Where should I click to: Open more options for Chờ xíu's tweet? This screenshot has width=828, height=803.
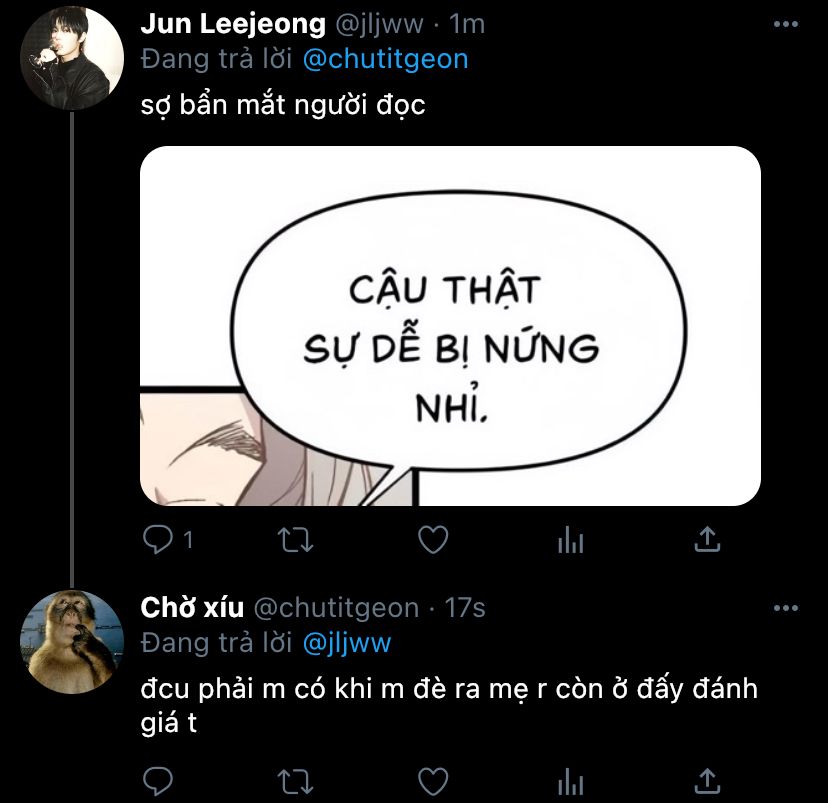point(785,608)
